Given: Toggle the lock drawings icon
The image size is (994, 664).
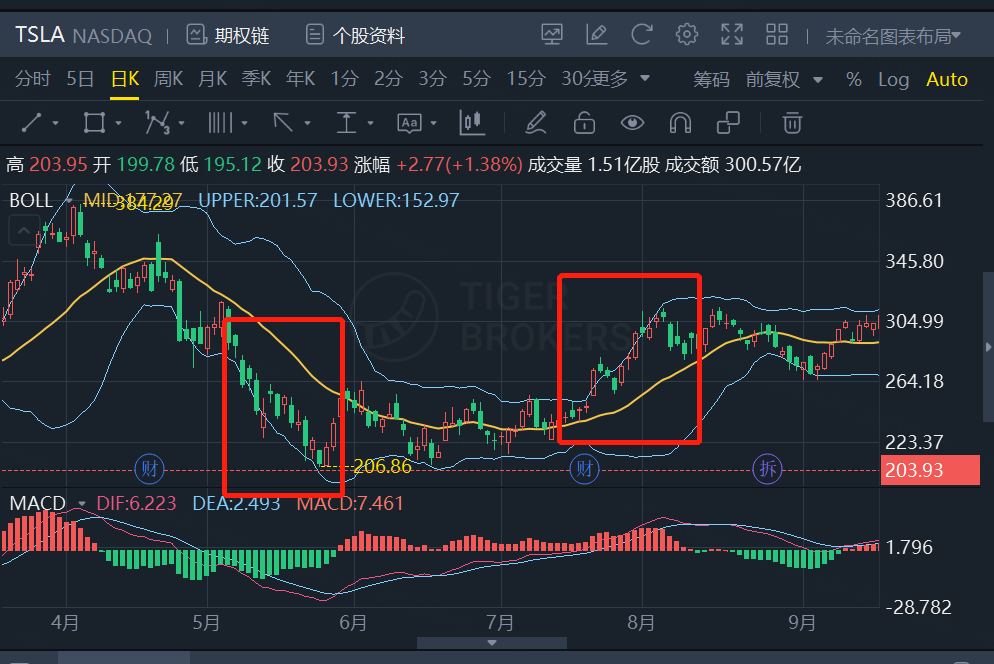Looking at the screenshot, I should pos(584,122).
